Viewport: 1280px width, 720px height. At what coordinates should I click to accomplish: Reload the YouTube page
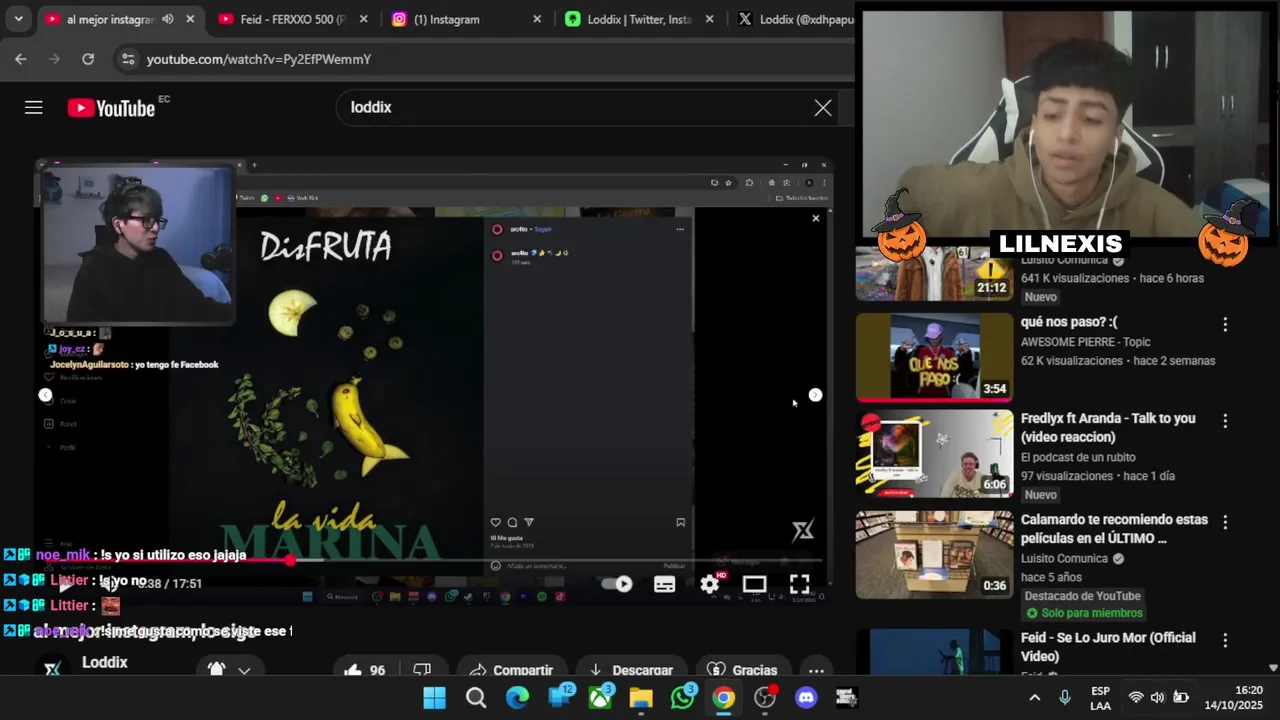pyautogui.click(x=88, y=59)
